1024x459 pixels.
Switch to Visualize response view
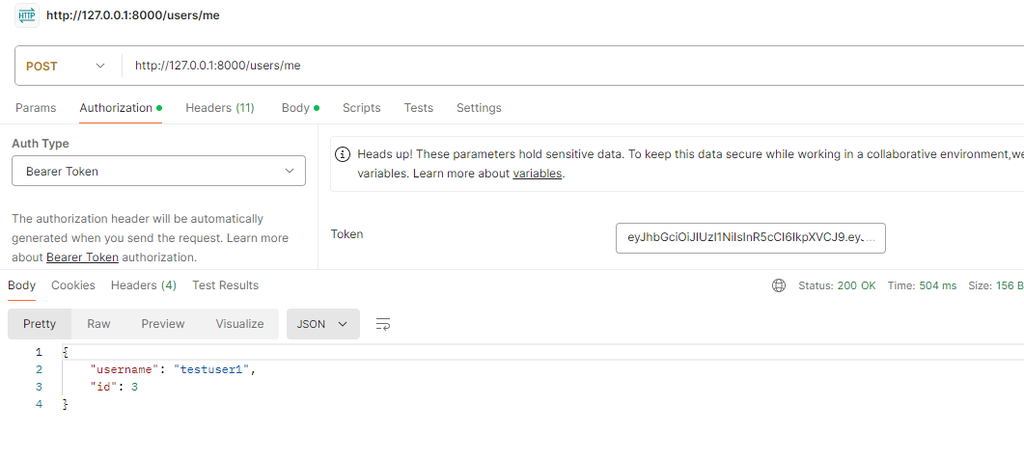(x=240, y=324)
